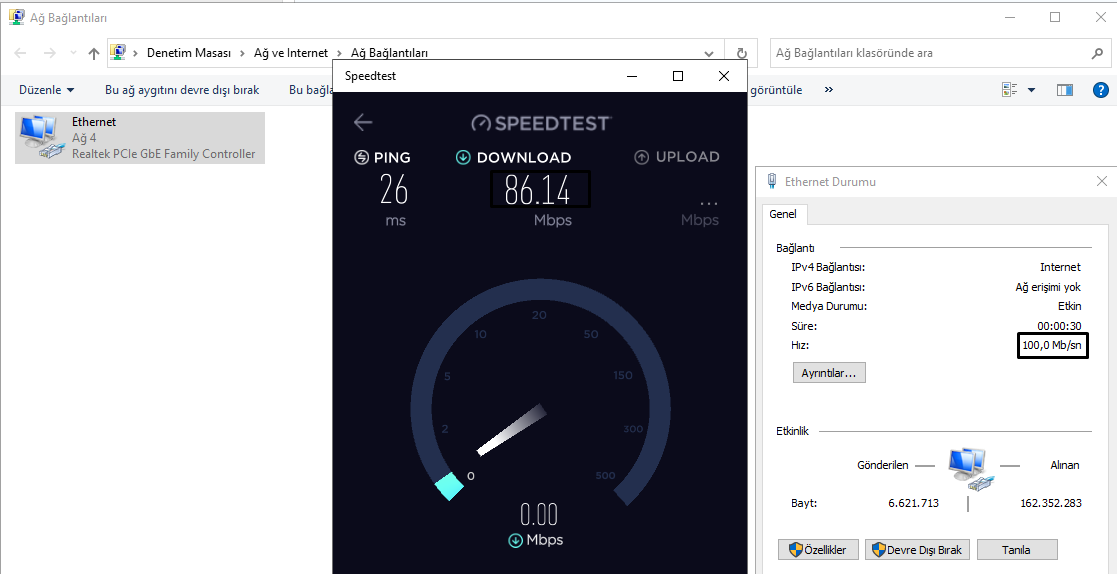The image size is (1117, 574).
Task: Click Explorer forward navigation arrow
Action: tap(49, 53)
